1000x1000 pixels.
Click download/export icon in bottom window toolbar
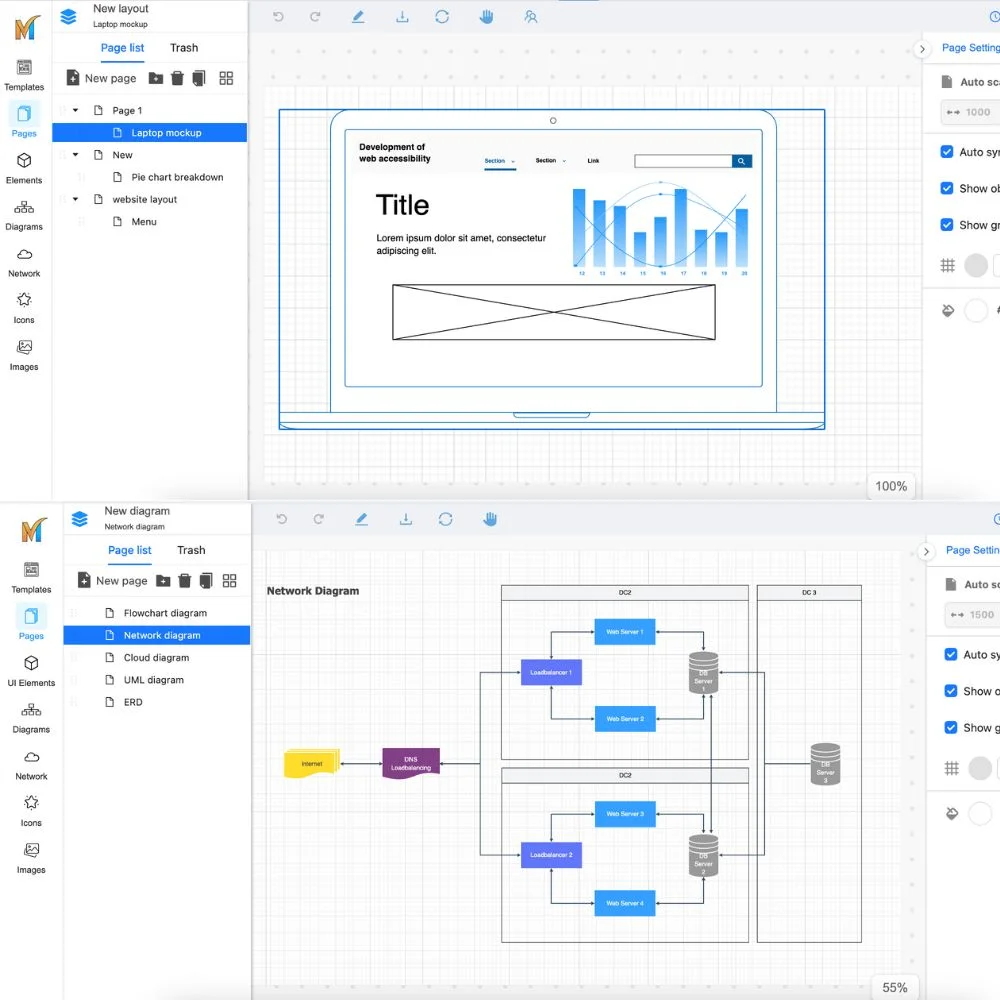[x=406, y=519]
